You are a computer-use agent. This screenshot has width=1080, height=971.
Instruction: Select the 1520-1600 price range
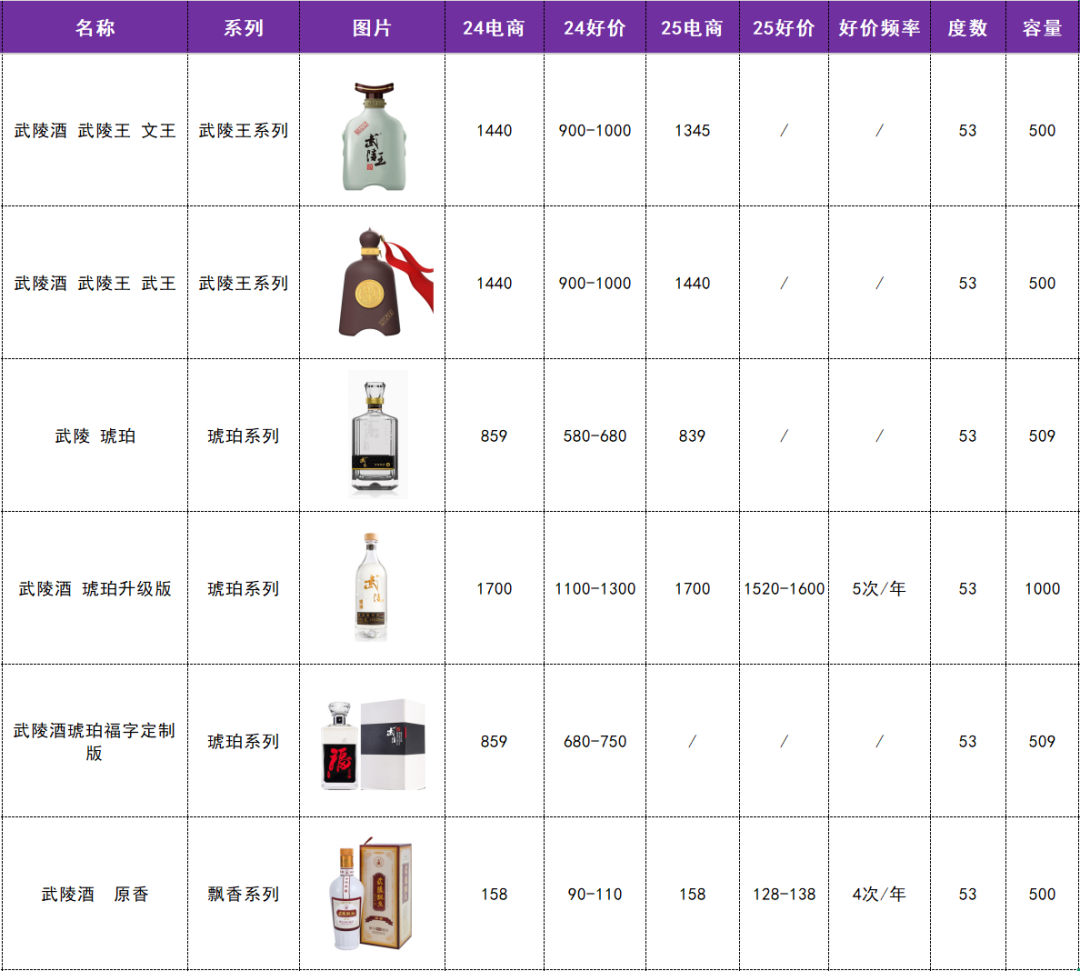(x=784, y=589)
